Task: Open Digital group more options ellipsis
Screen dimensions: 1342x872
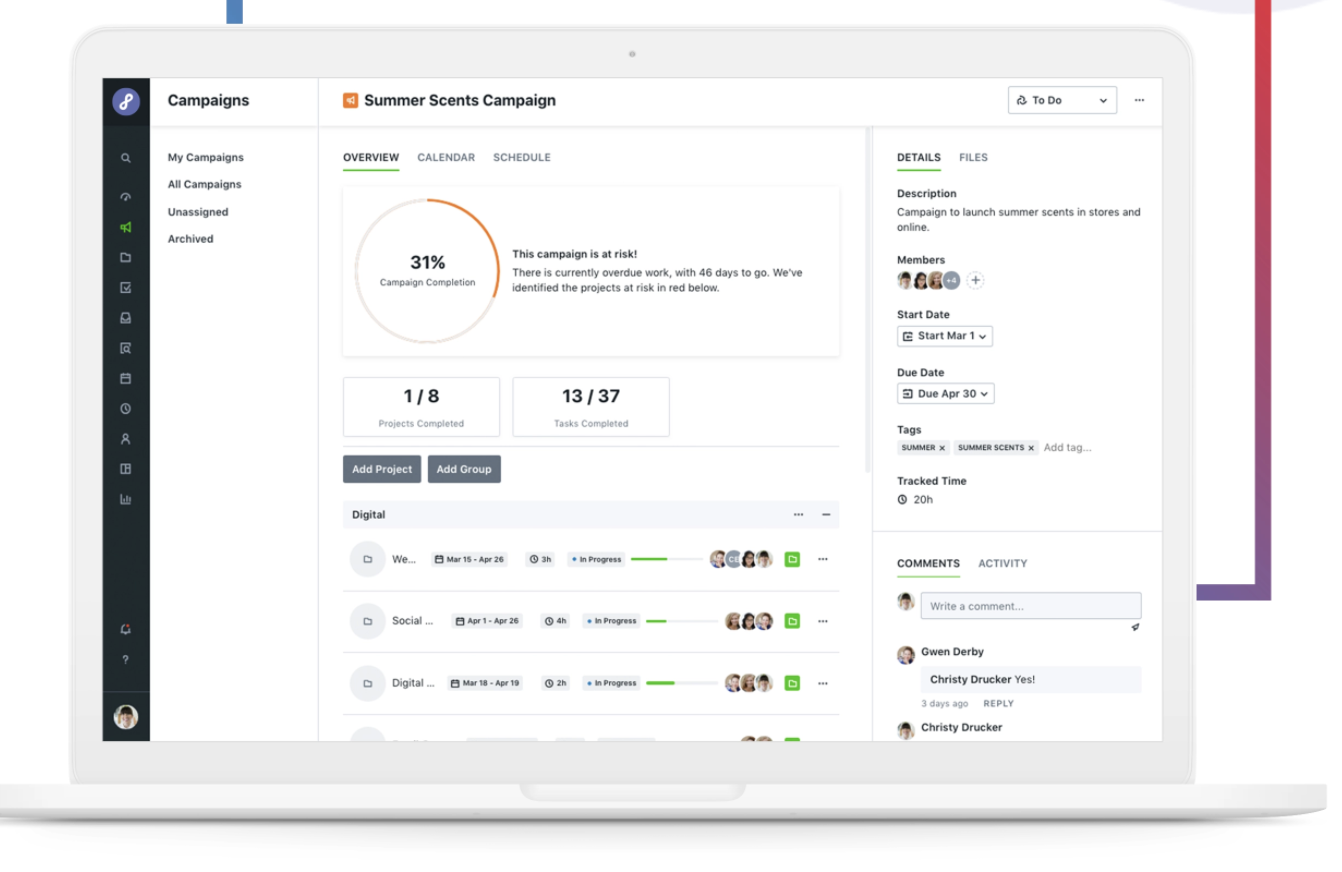Action: tap(798, 515)
